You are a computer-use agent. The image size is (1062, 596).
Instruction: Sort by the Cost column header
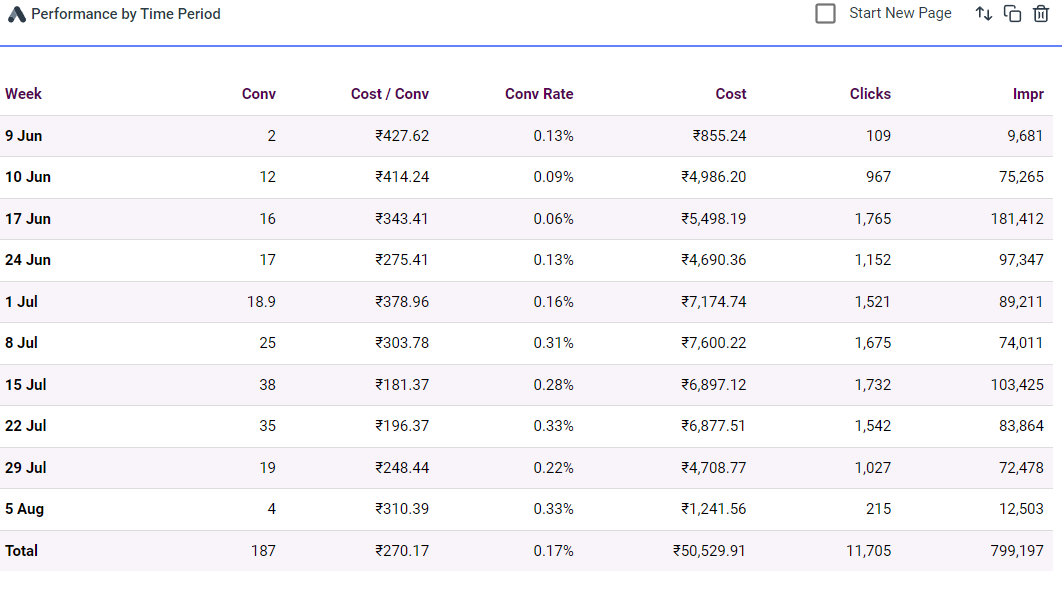(731, 94)
